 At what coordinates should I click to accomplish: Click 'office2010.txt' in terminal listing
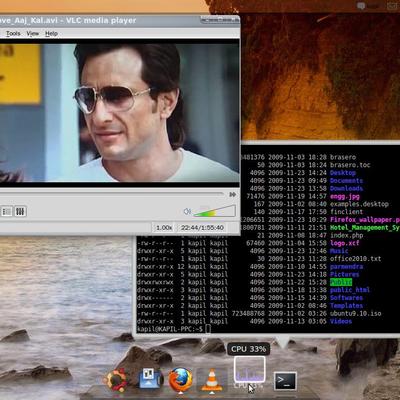[355, 259]
